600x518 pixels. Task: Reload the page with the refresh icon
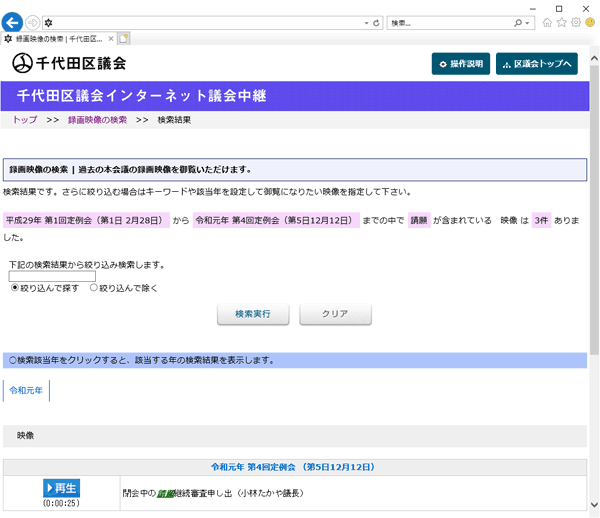376,23
